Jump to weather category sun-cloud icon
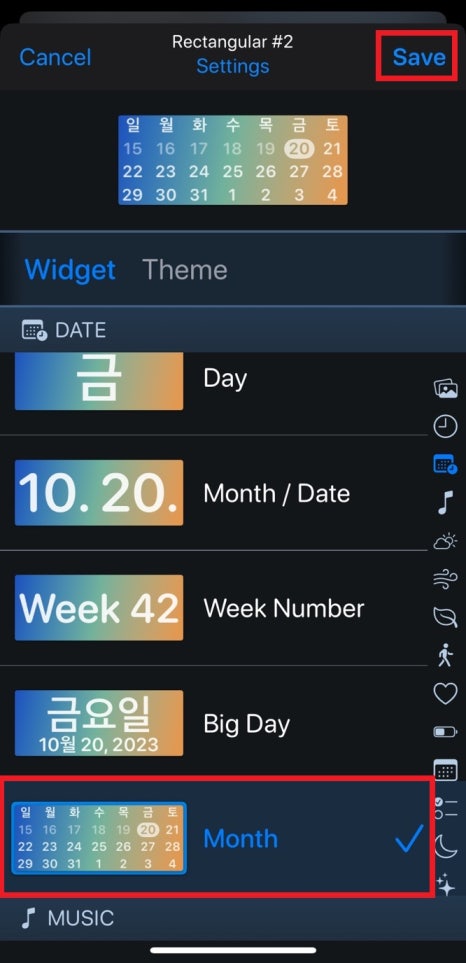 click(445, 541)
